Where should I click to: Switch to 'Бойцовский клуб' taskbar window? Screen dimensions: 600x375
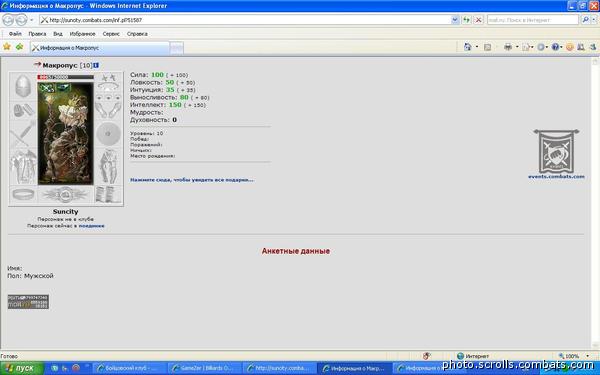point(129,368)
